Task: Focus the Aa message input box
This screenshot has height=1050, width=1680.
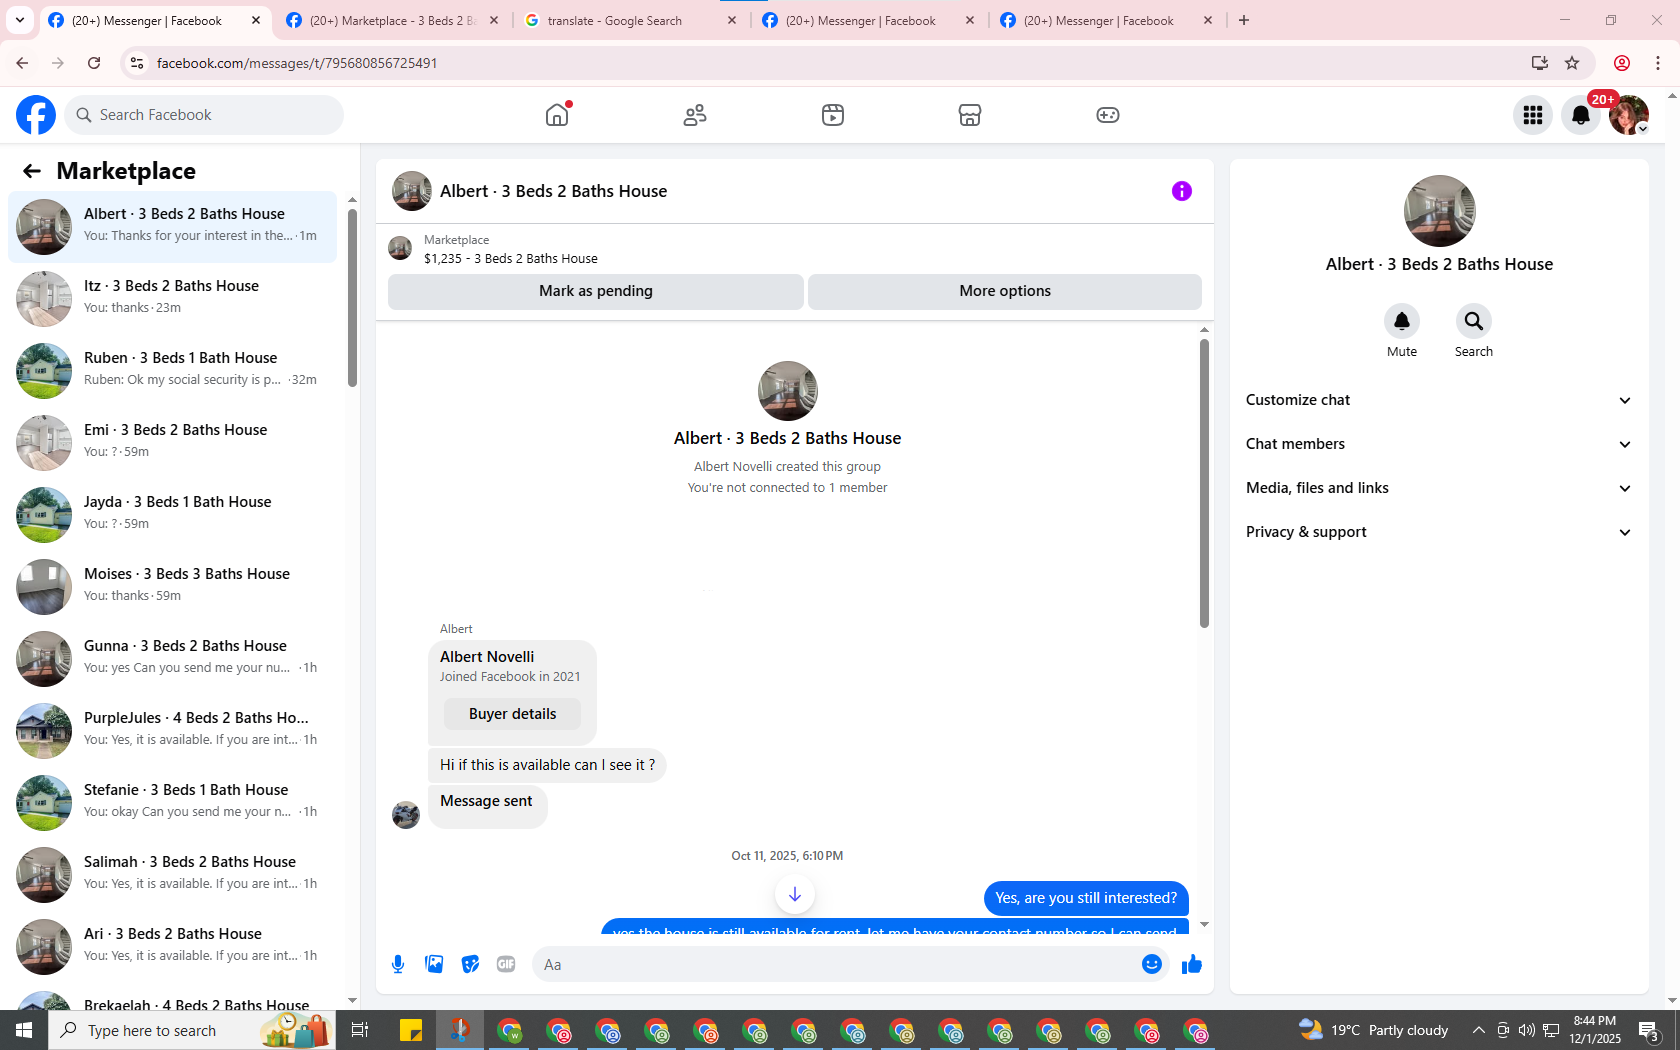Action: [x=834, y=964]
